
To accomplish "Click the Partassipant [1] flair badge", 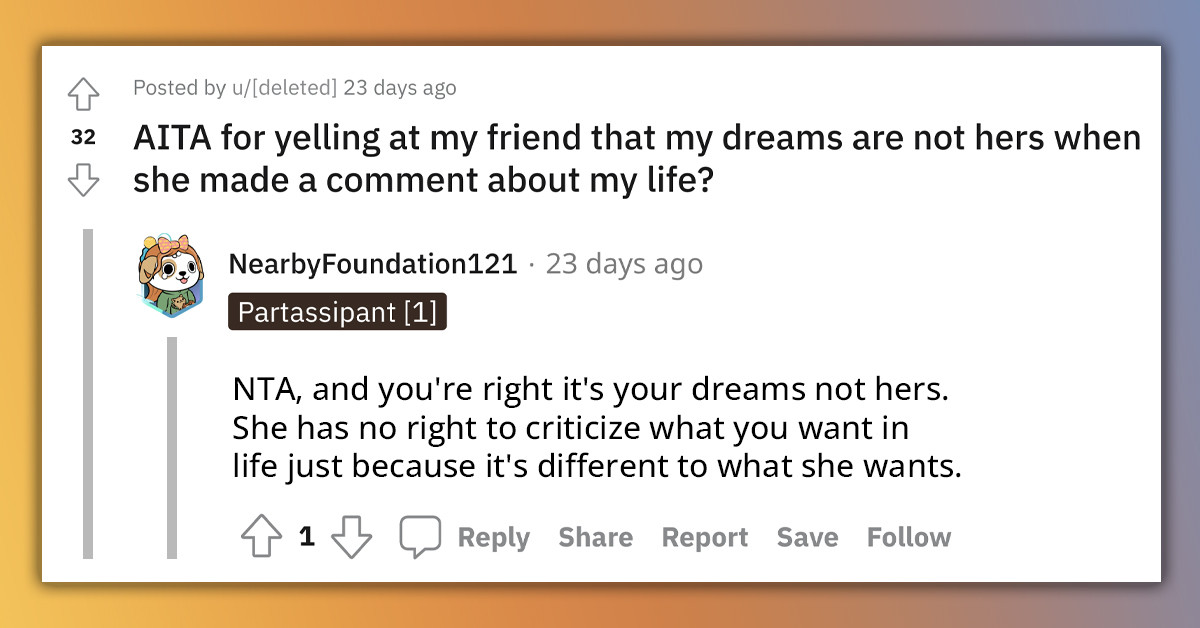I will 337,311.
